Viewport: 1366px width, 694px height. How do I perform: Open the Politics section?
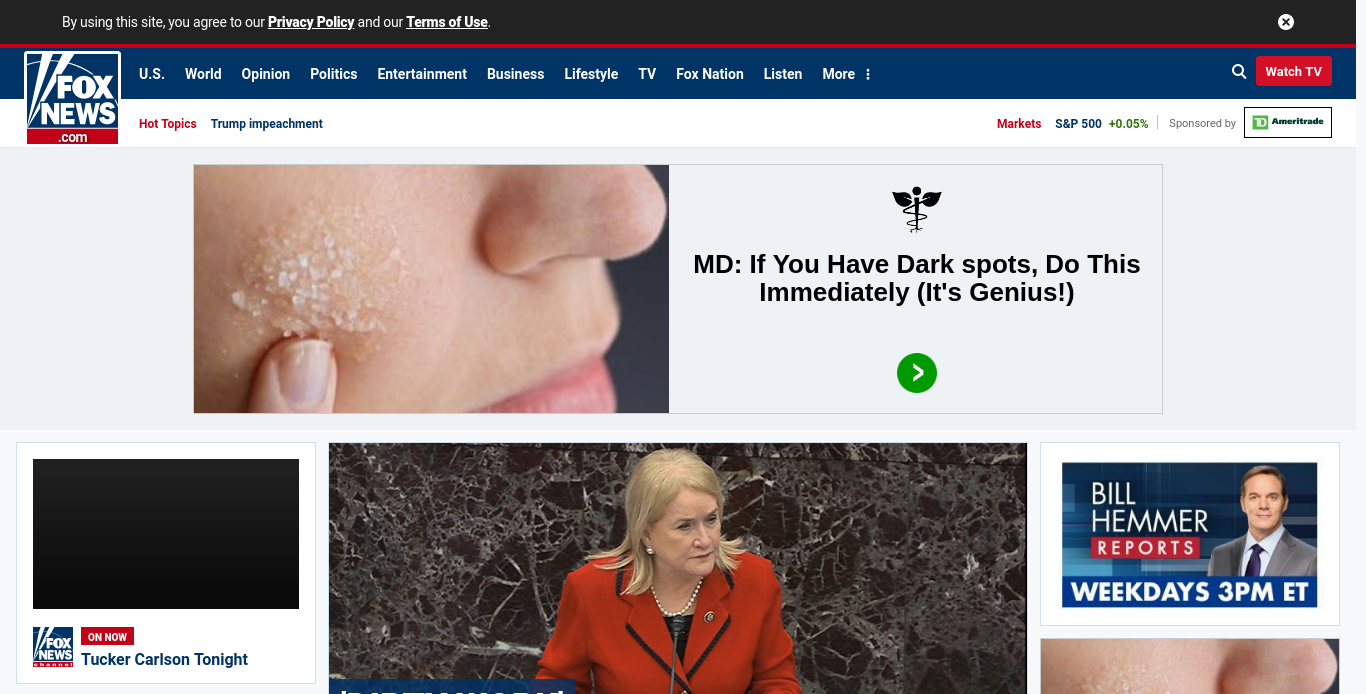[333, 74]
